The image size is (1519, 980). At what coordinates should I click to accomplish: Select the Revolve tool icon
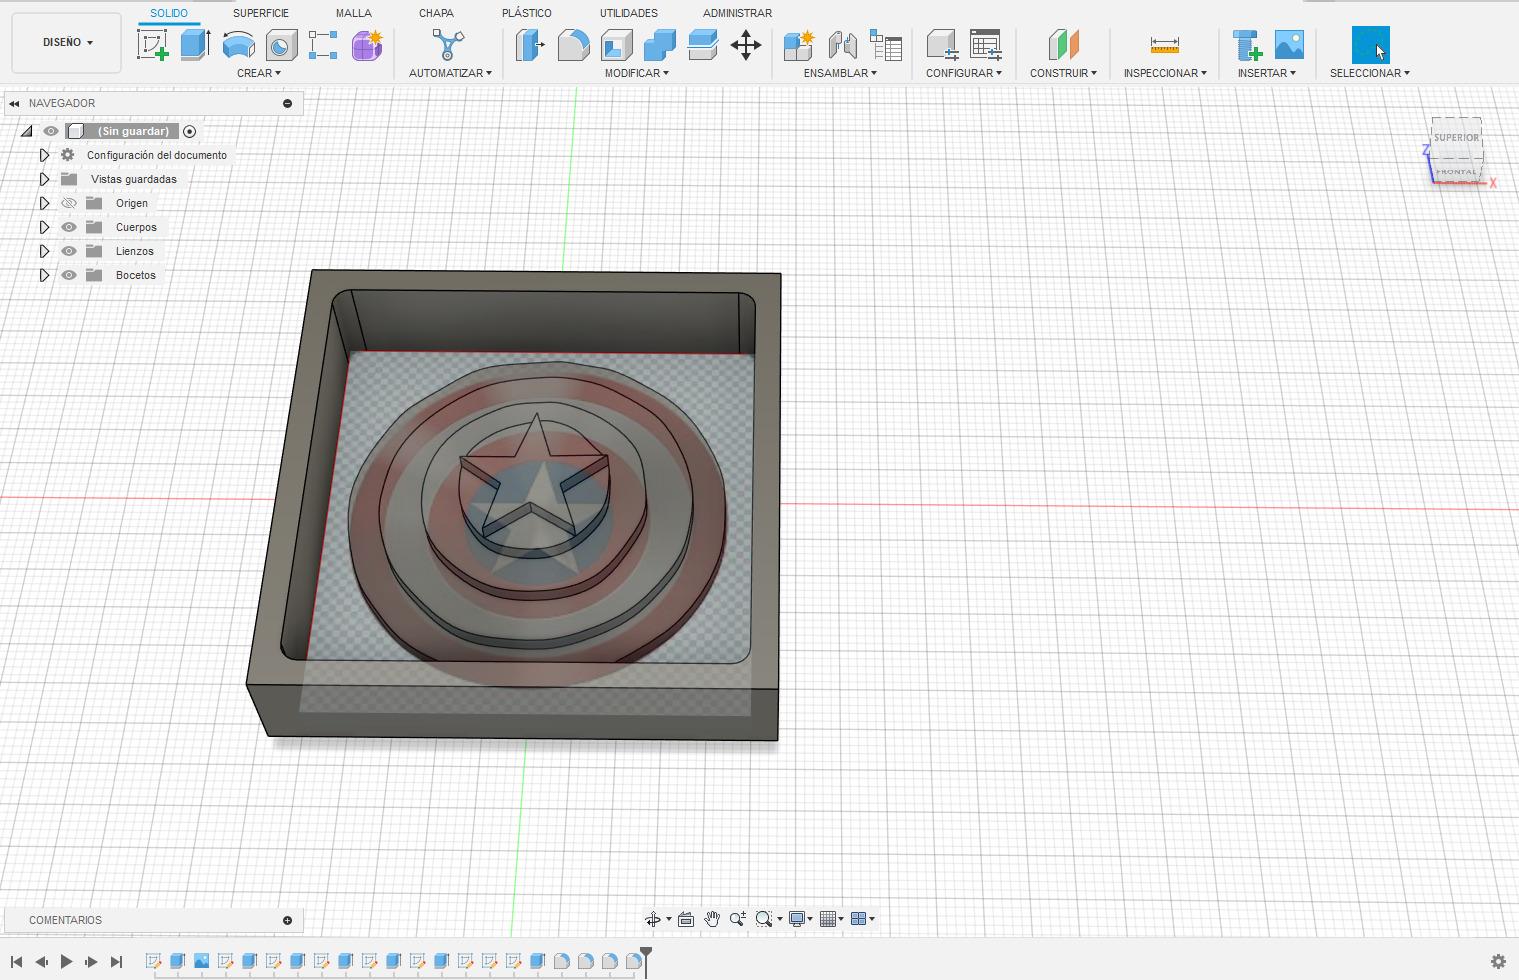(x=238, y=45)
